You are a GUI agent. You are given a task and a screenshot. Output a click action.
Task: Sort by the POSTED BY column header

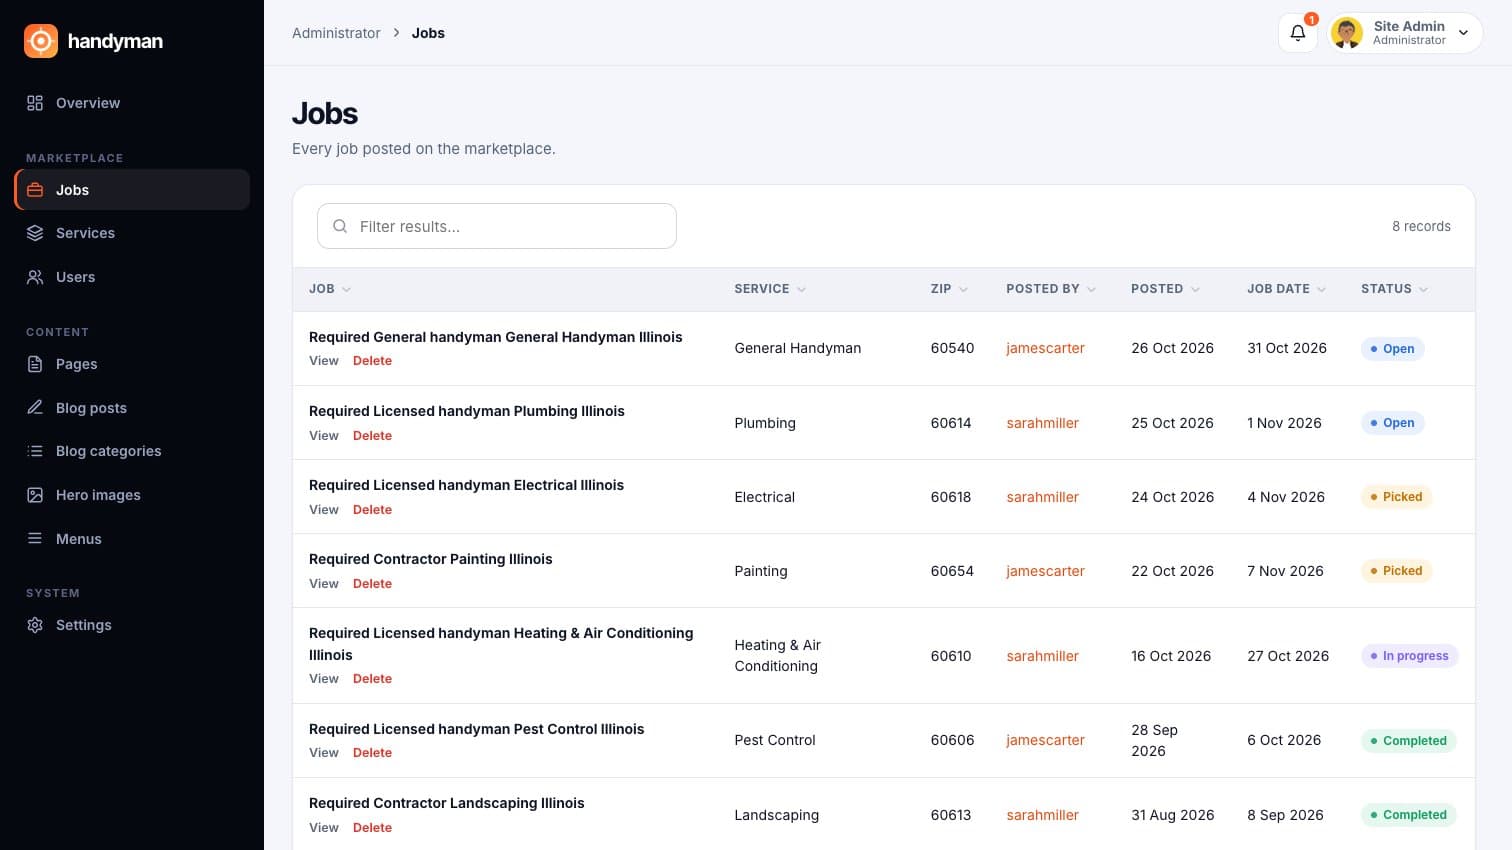tap(1051, 289)
